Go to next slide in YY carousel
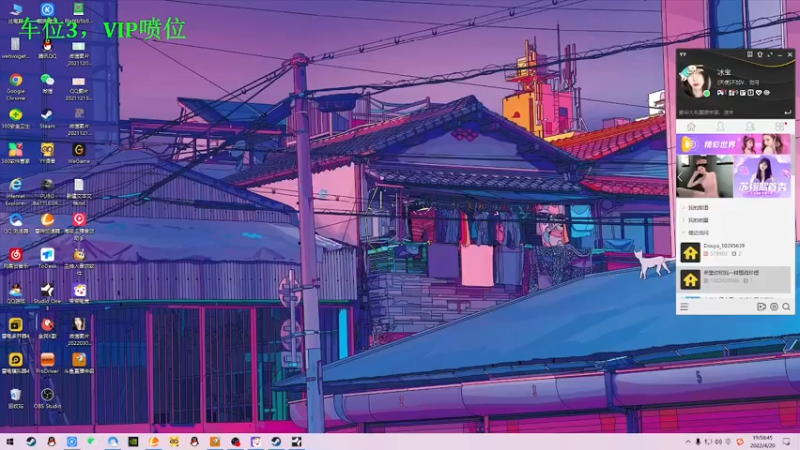 click(x=787, y=177)
